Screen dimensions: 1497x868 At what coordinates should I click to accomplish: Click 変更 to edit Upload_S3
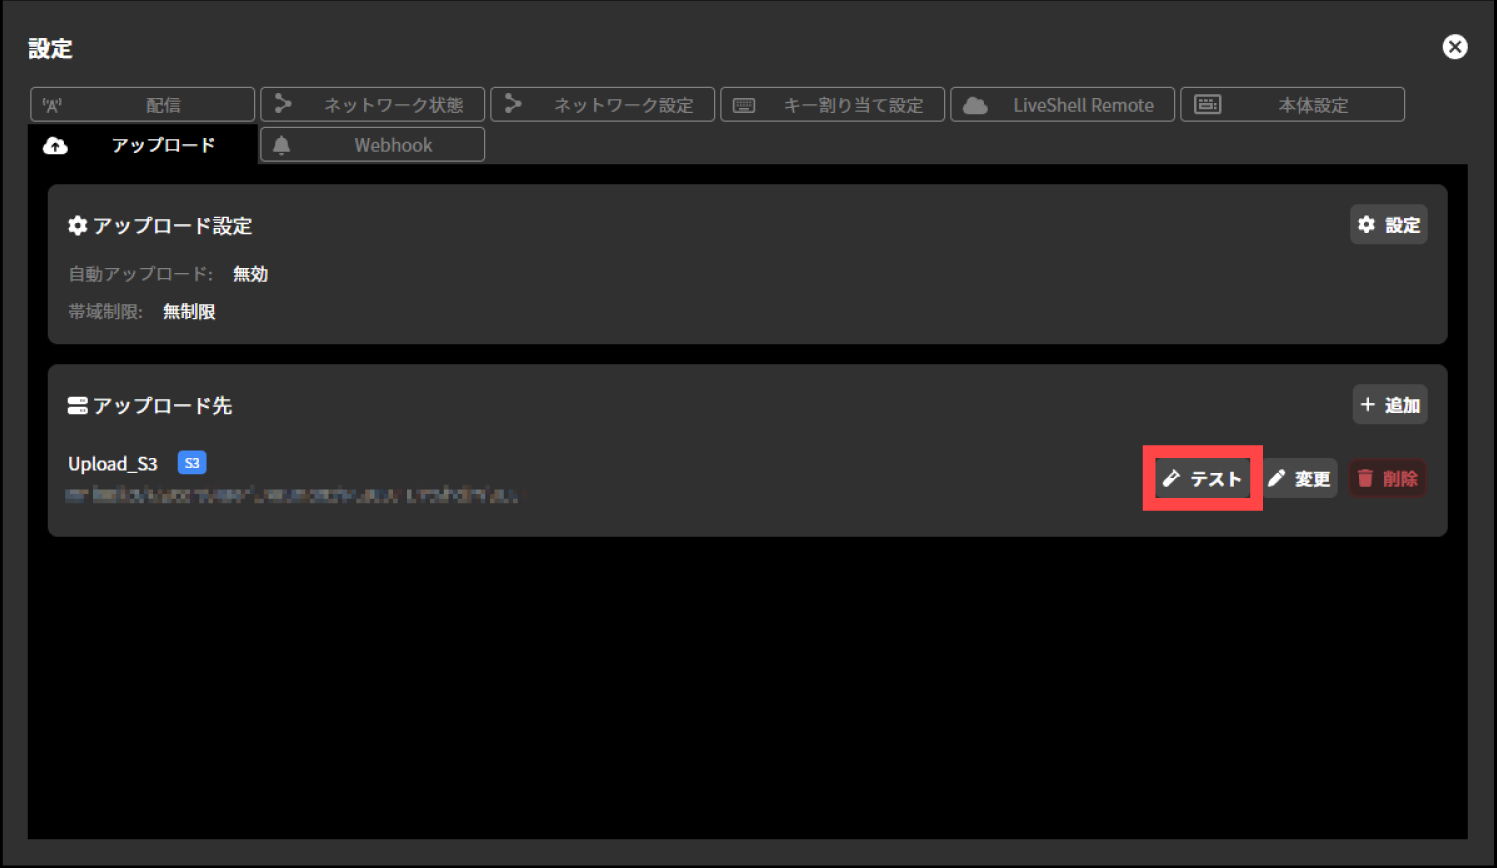tap(1300, 479)
